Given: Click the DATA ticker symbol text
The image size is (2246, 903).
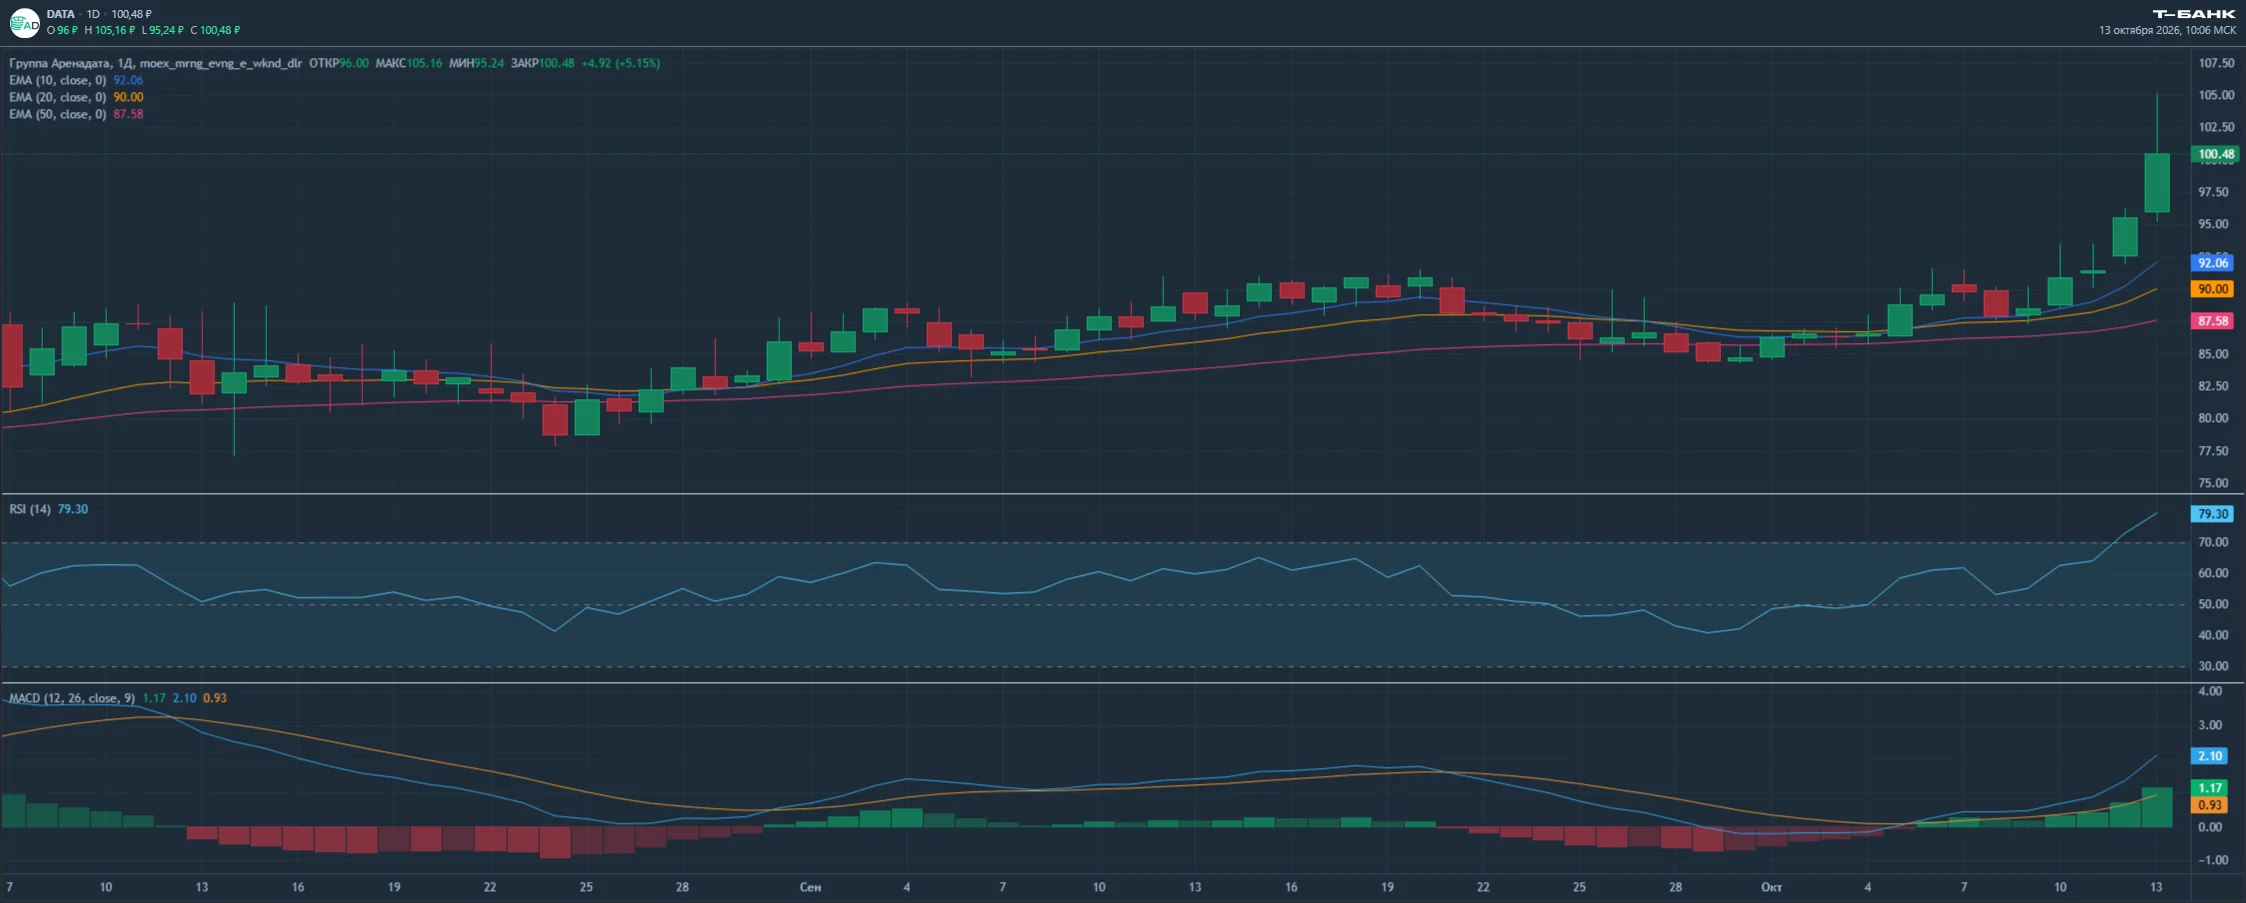Looking at the screenshot, I should click(60, 14).
